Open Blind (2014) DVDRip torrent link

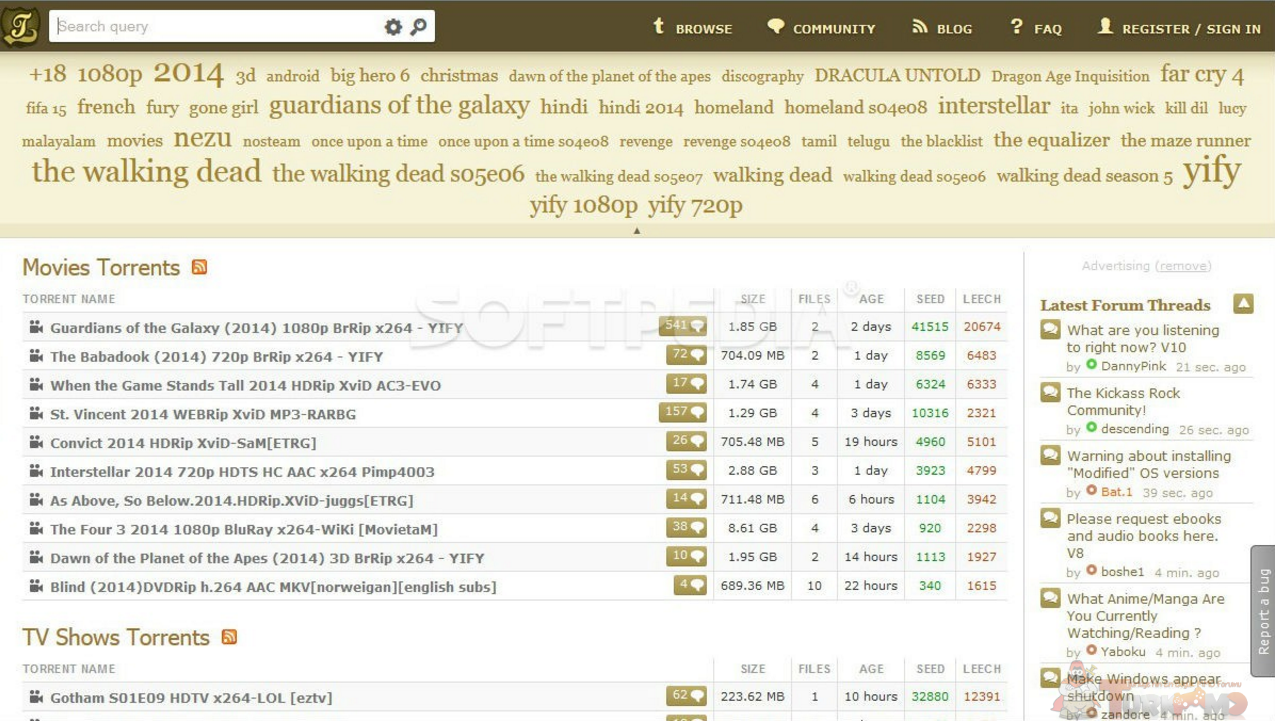coord(273,587)
